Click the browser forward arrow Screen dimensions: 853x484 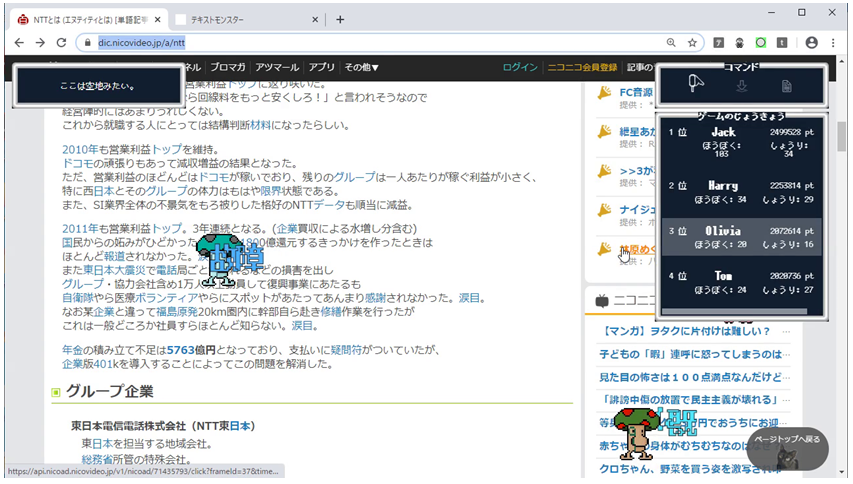point(40,42)
